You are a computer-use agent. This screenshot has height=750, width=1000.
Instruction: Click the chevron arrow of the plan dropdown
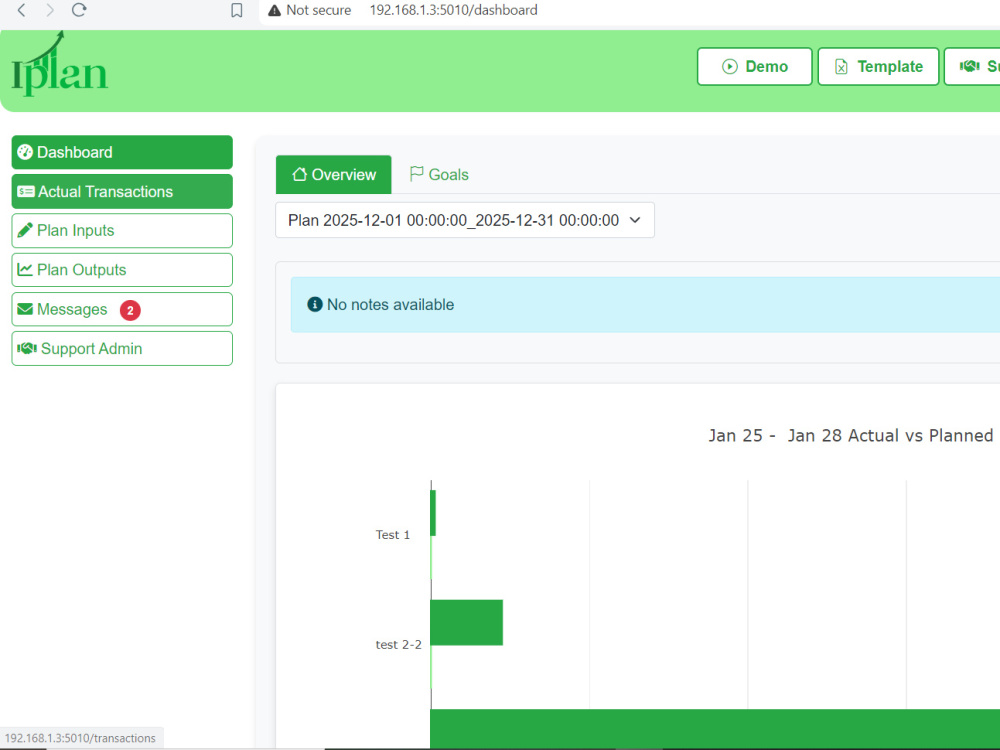(x=635, y=220)
